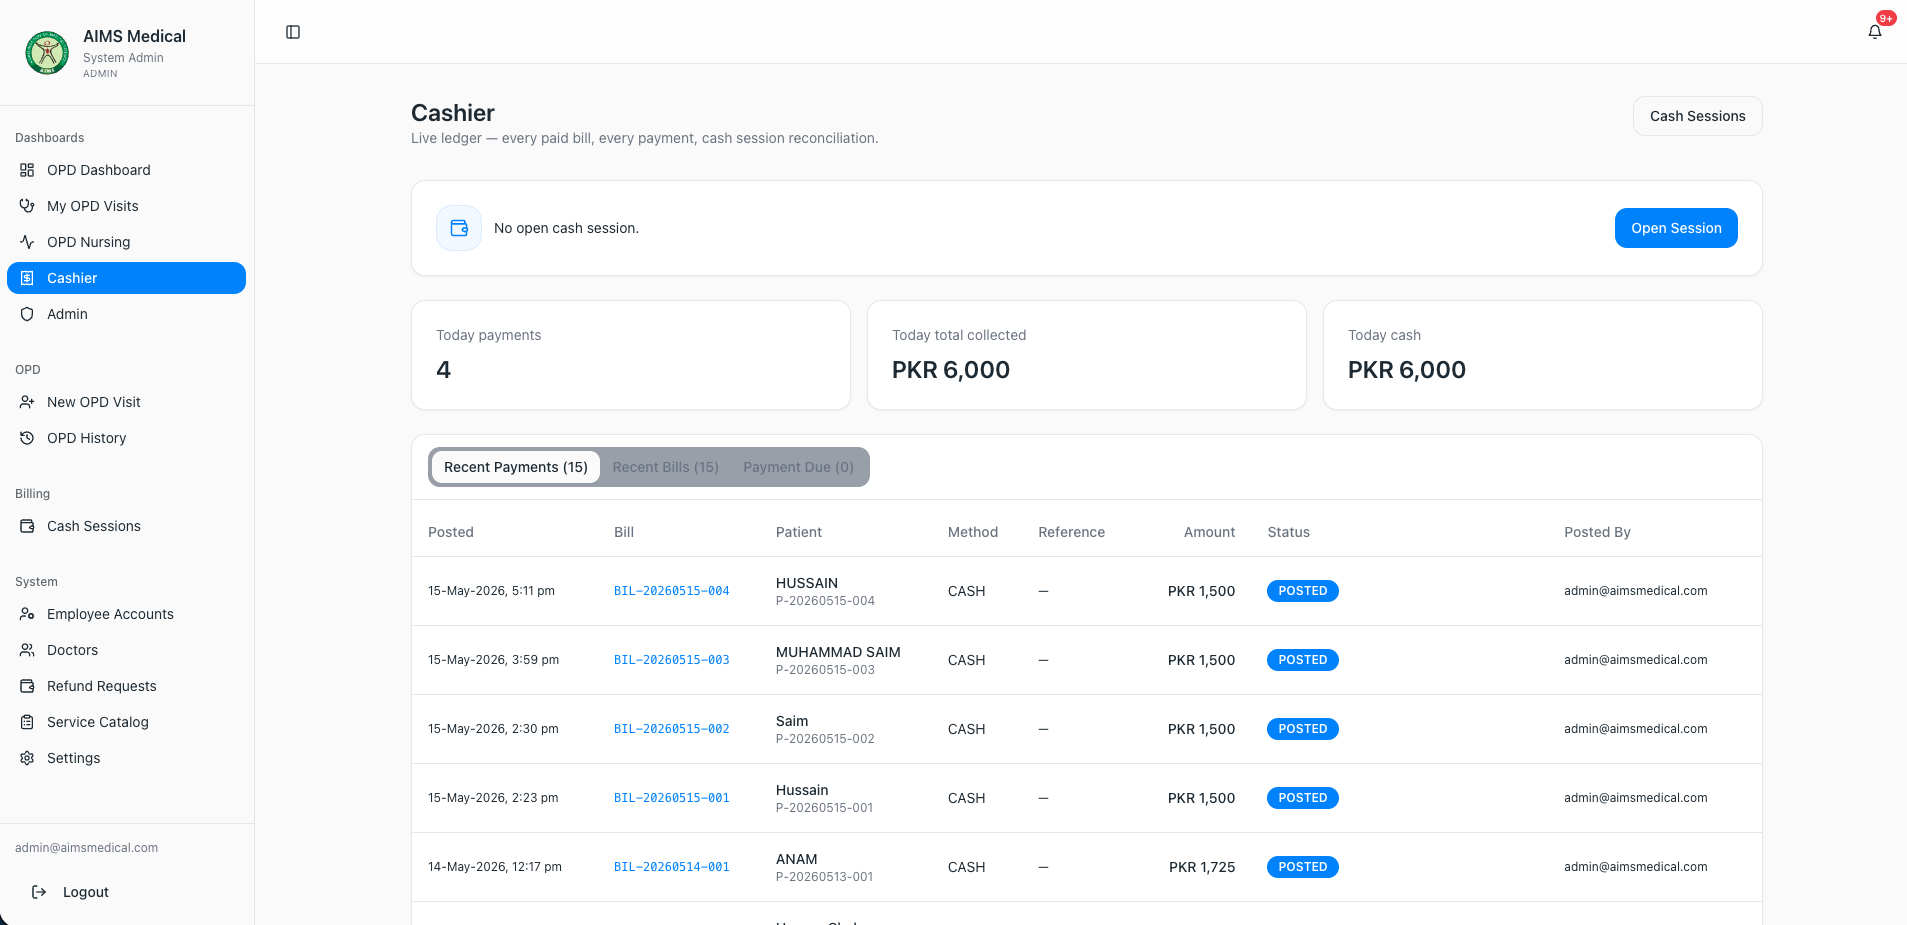Click the Today total collected card
Image resolution: width=1907 pixels, height=925 pixels.
tap(1087, 355)
